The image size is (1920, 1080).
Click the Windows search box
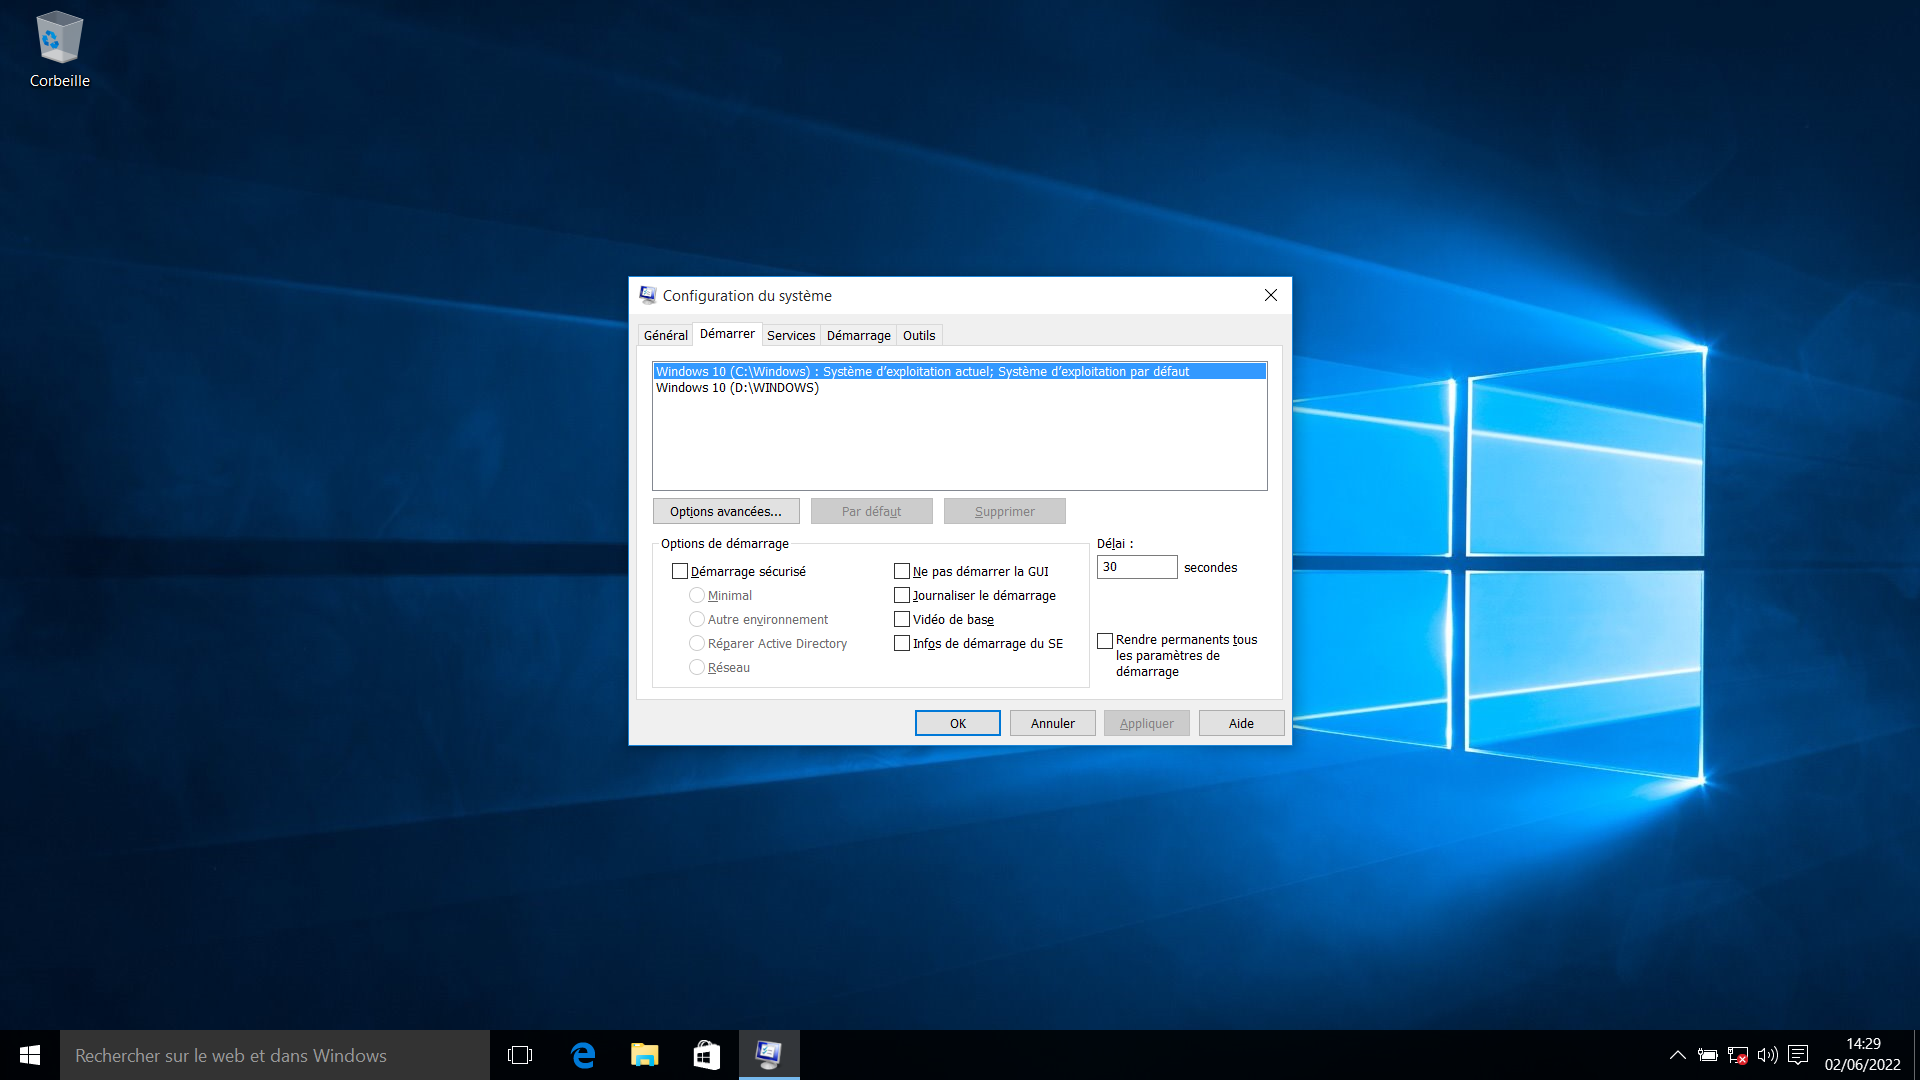(275, 1055)
